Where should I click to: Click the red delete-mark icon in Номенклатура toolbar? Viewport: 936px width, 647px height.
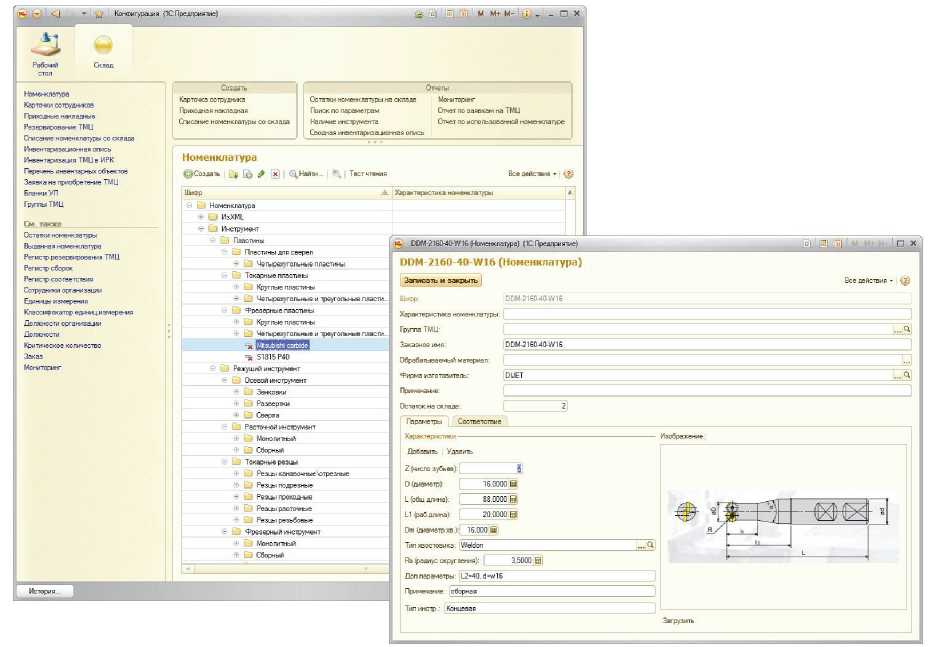[275, 174]
